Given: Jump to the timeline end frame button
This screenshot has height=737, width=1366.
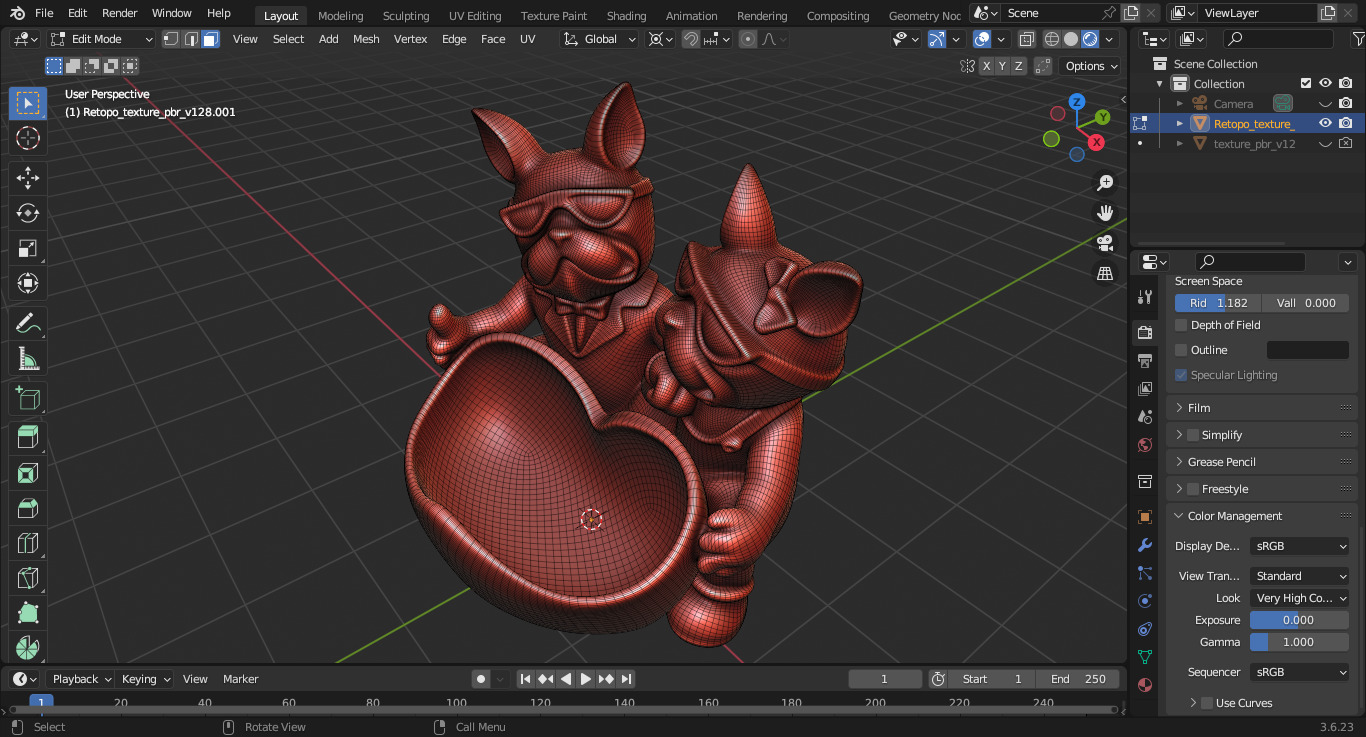Looking at the screenshot, I should coord(626,679).
